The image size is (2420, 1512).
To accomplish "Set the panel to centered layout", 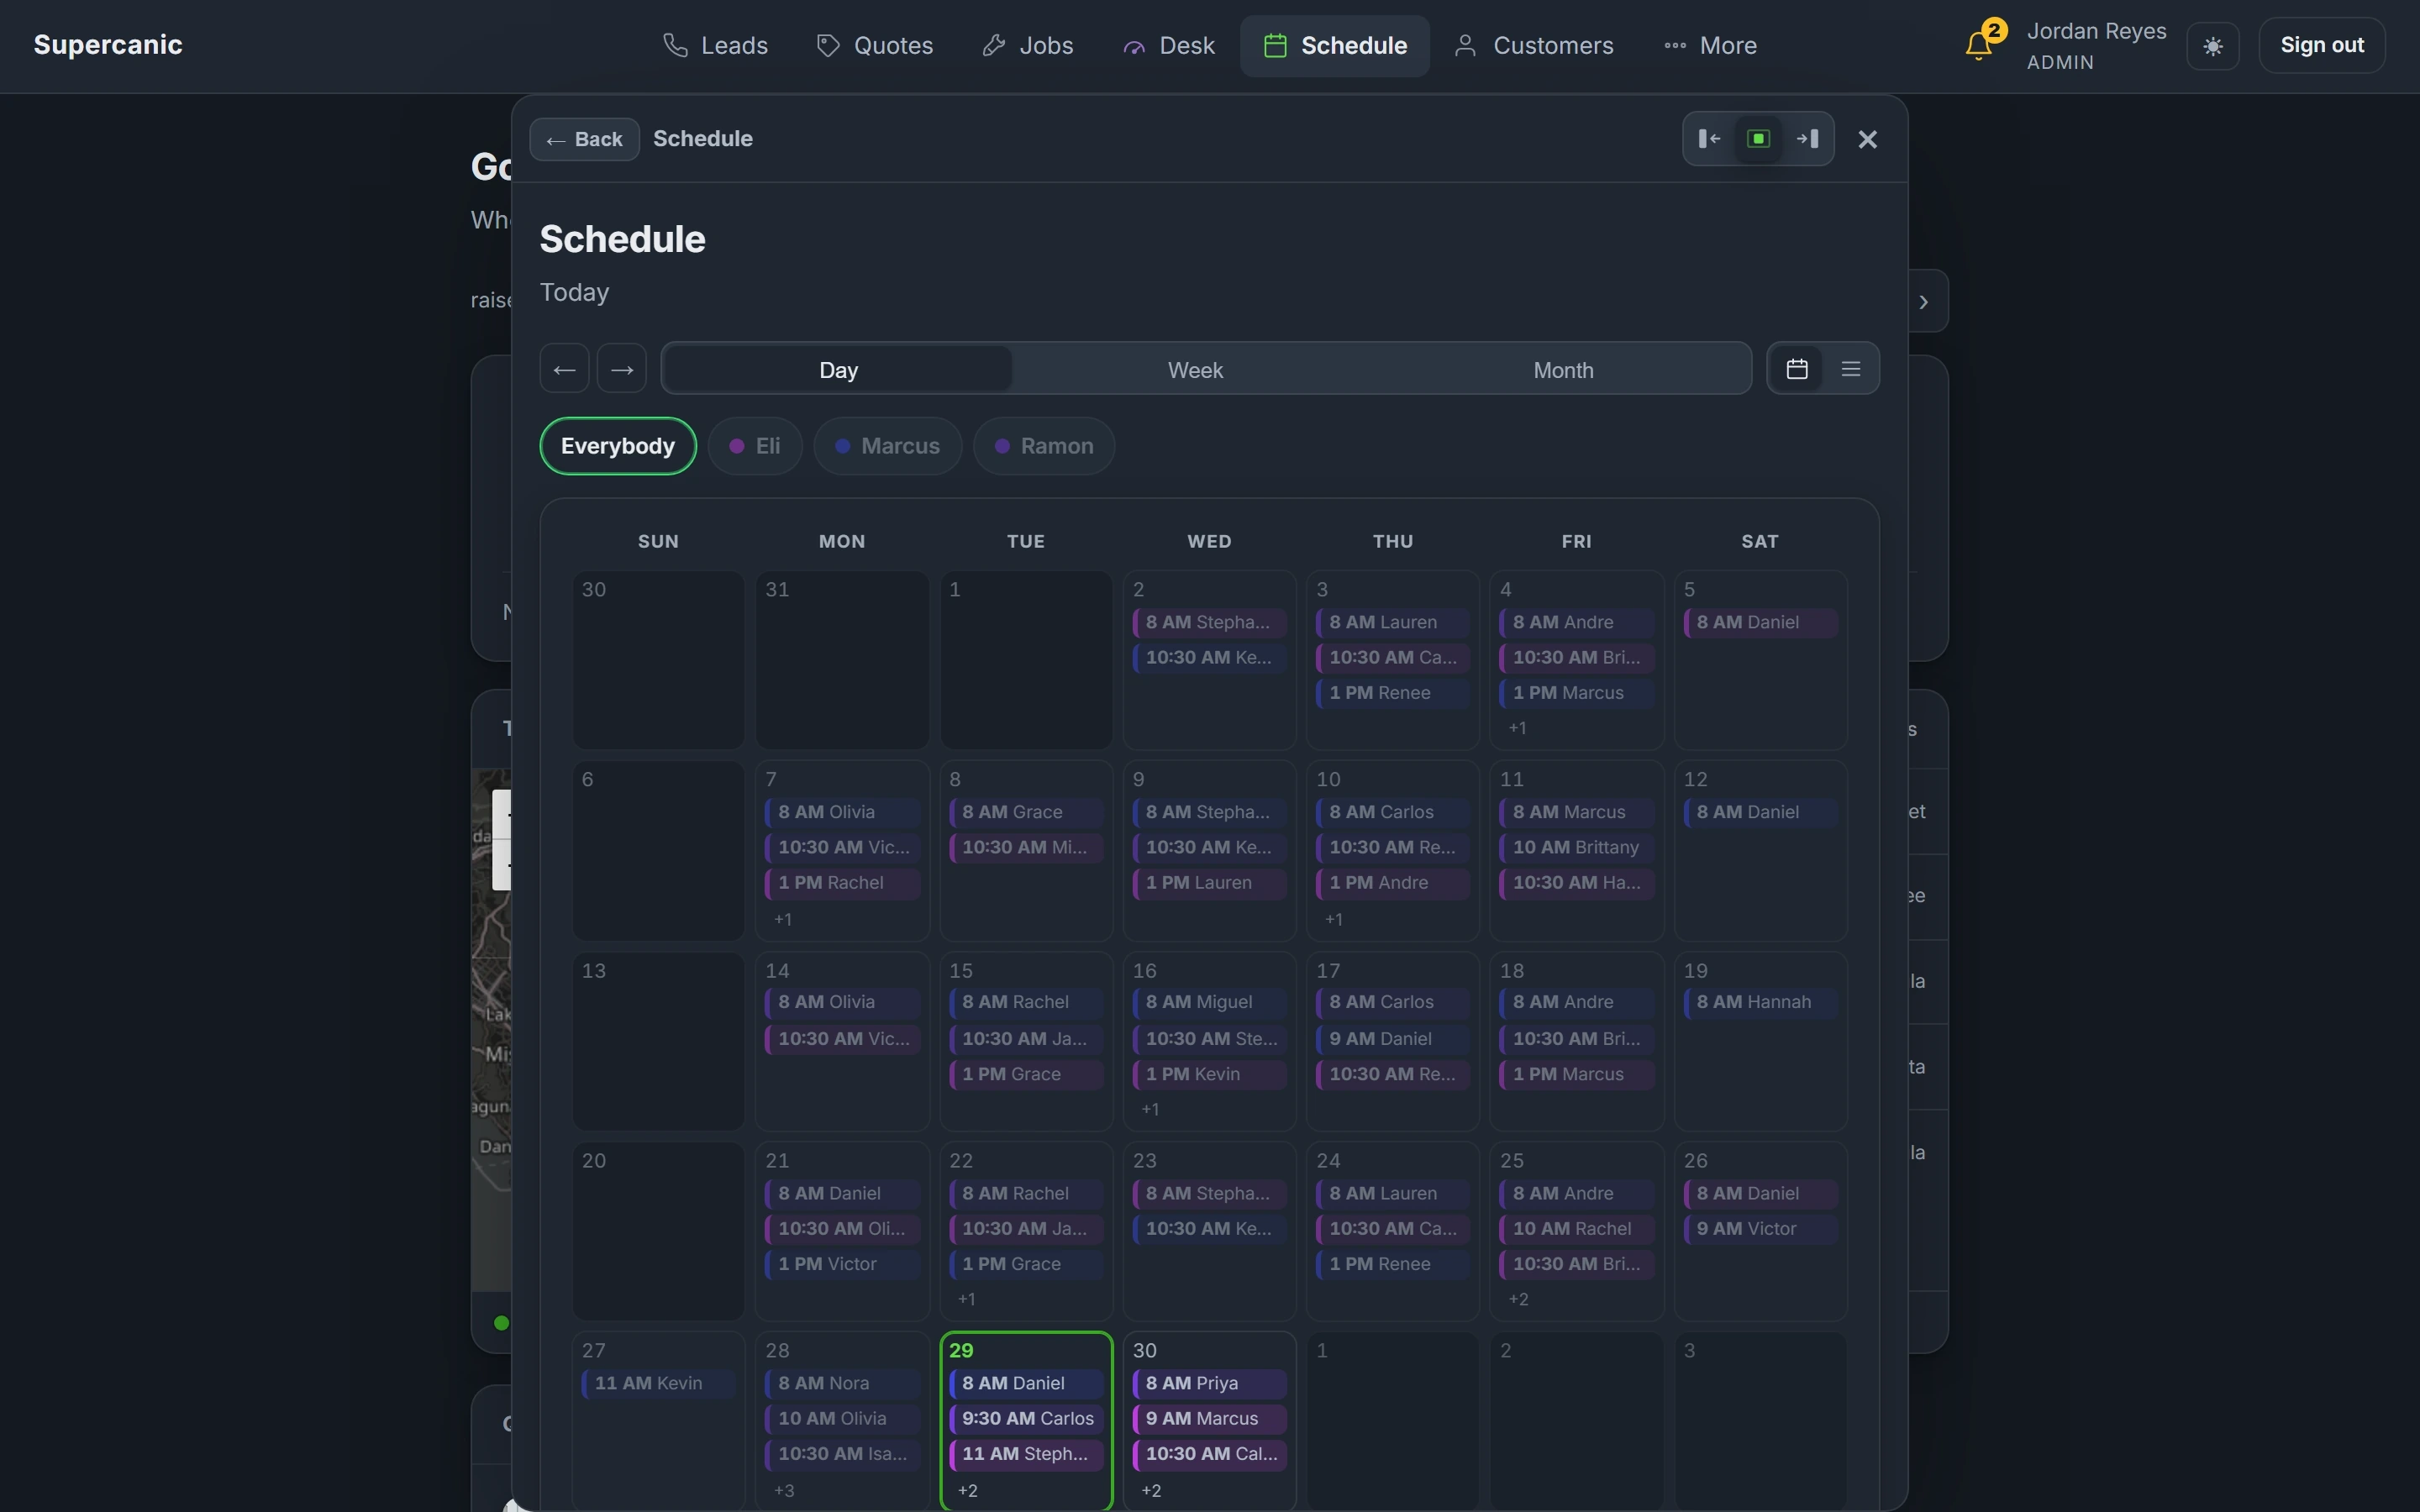I will coord(1758,139).
